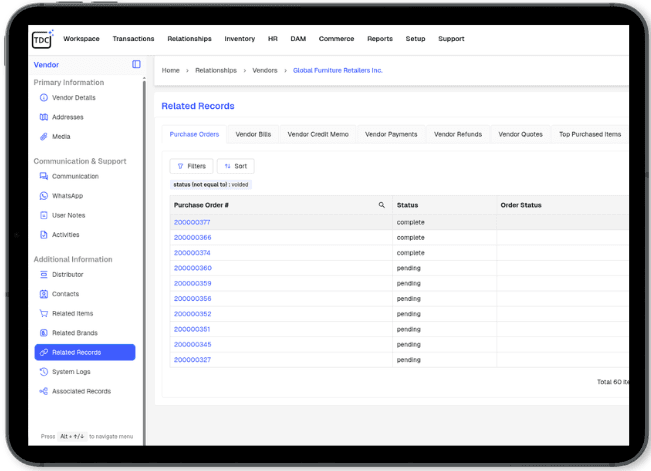The height and width of the screenshot is (471, 651).
Task: Open purchase order 200000351
Action: point(192,329)
